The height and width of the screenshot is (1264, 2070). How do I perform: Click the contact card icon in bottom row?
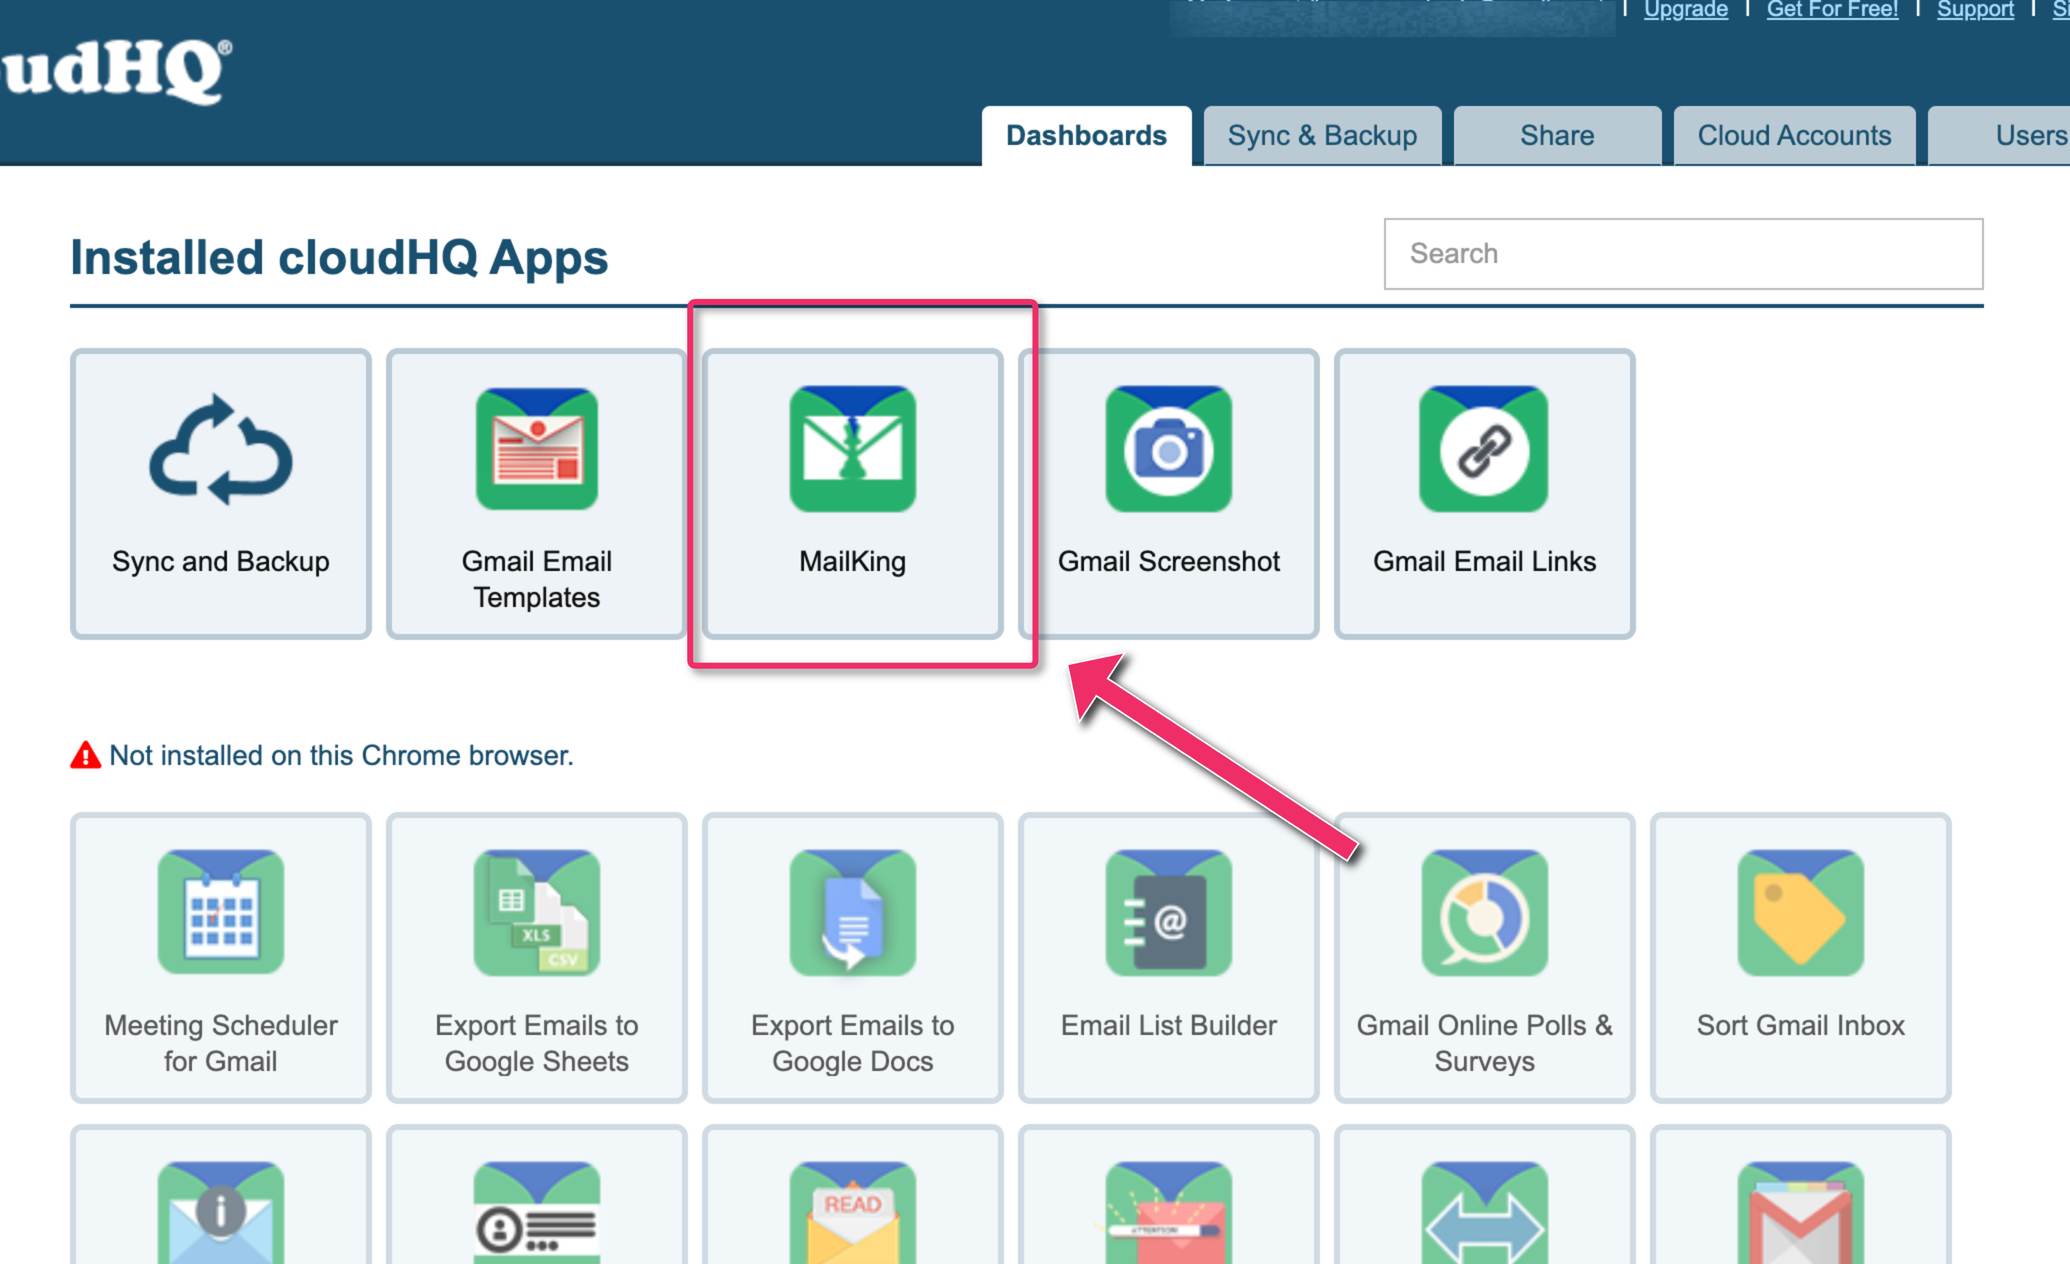click(x=537, y=1212)
